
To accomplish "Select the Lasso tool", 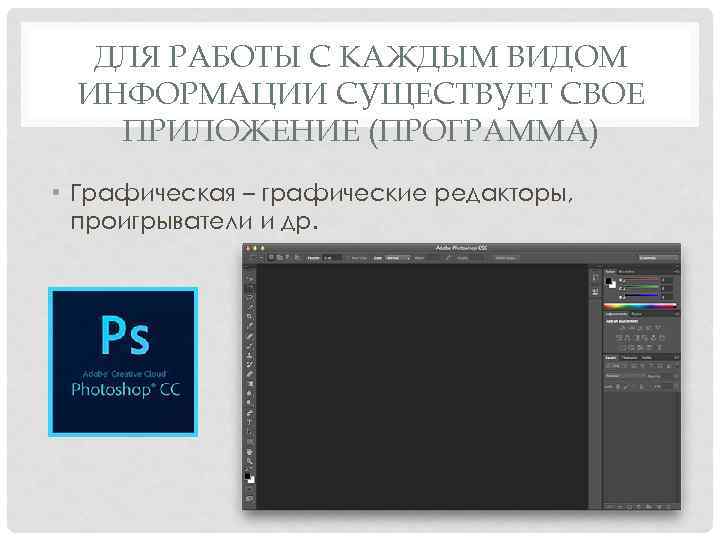I will pos(251,298).
